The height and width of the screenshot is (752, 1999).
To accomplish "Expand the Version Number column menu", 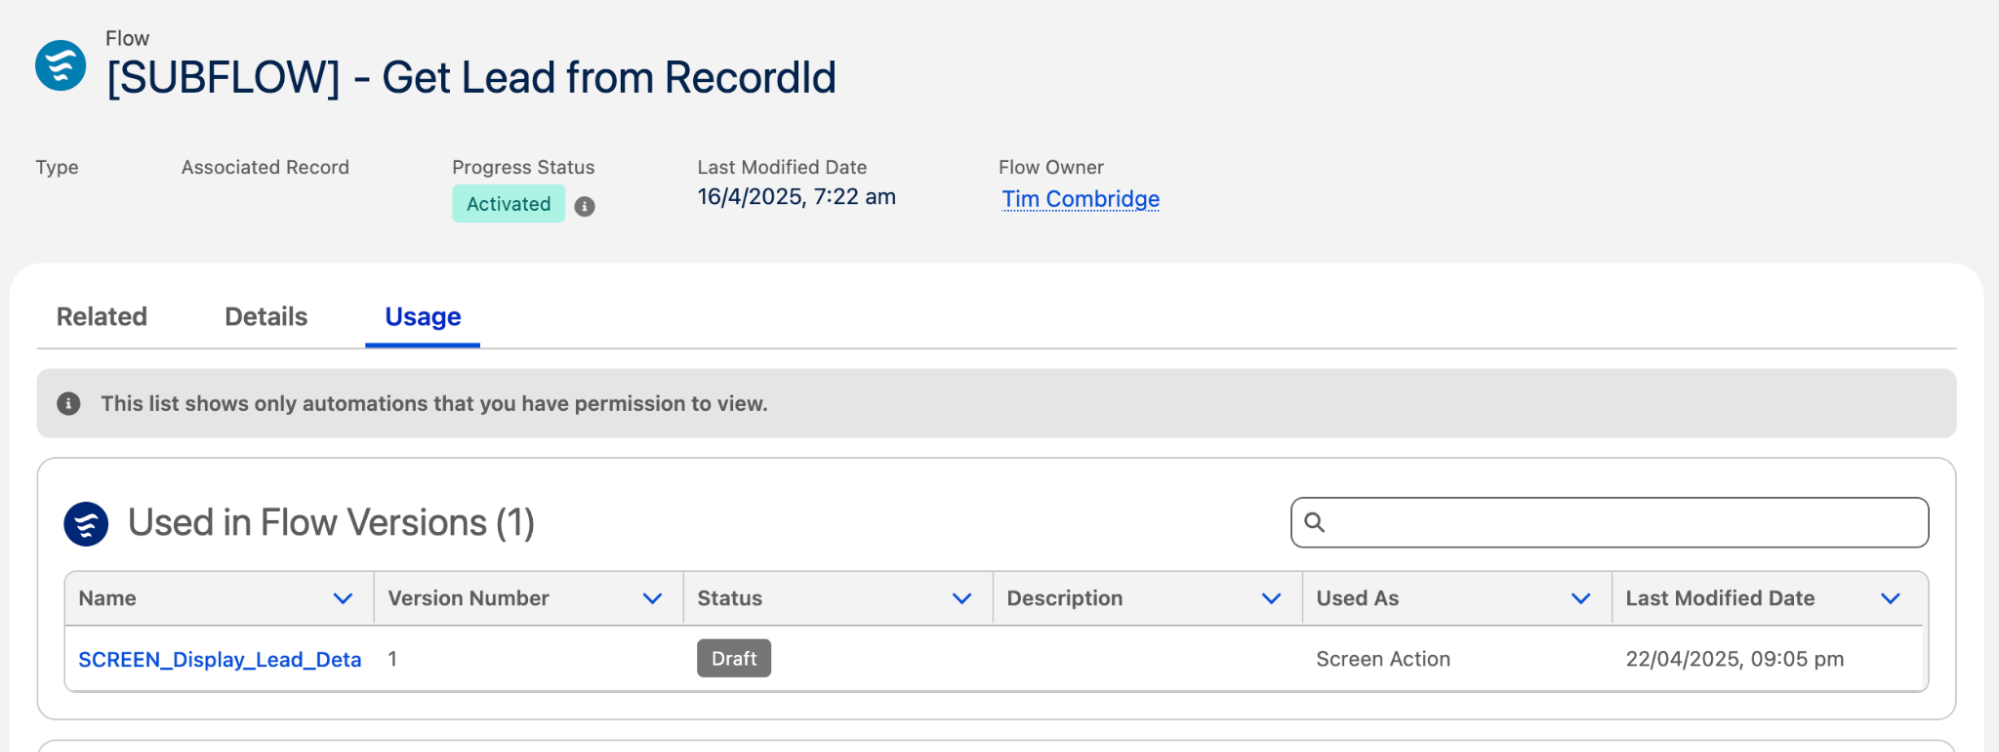I will 652,599.
